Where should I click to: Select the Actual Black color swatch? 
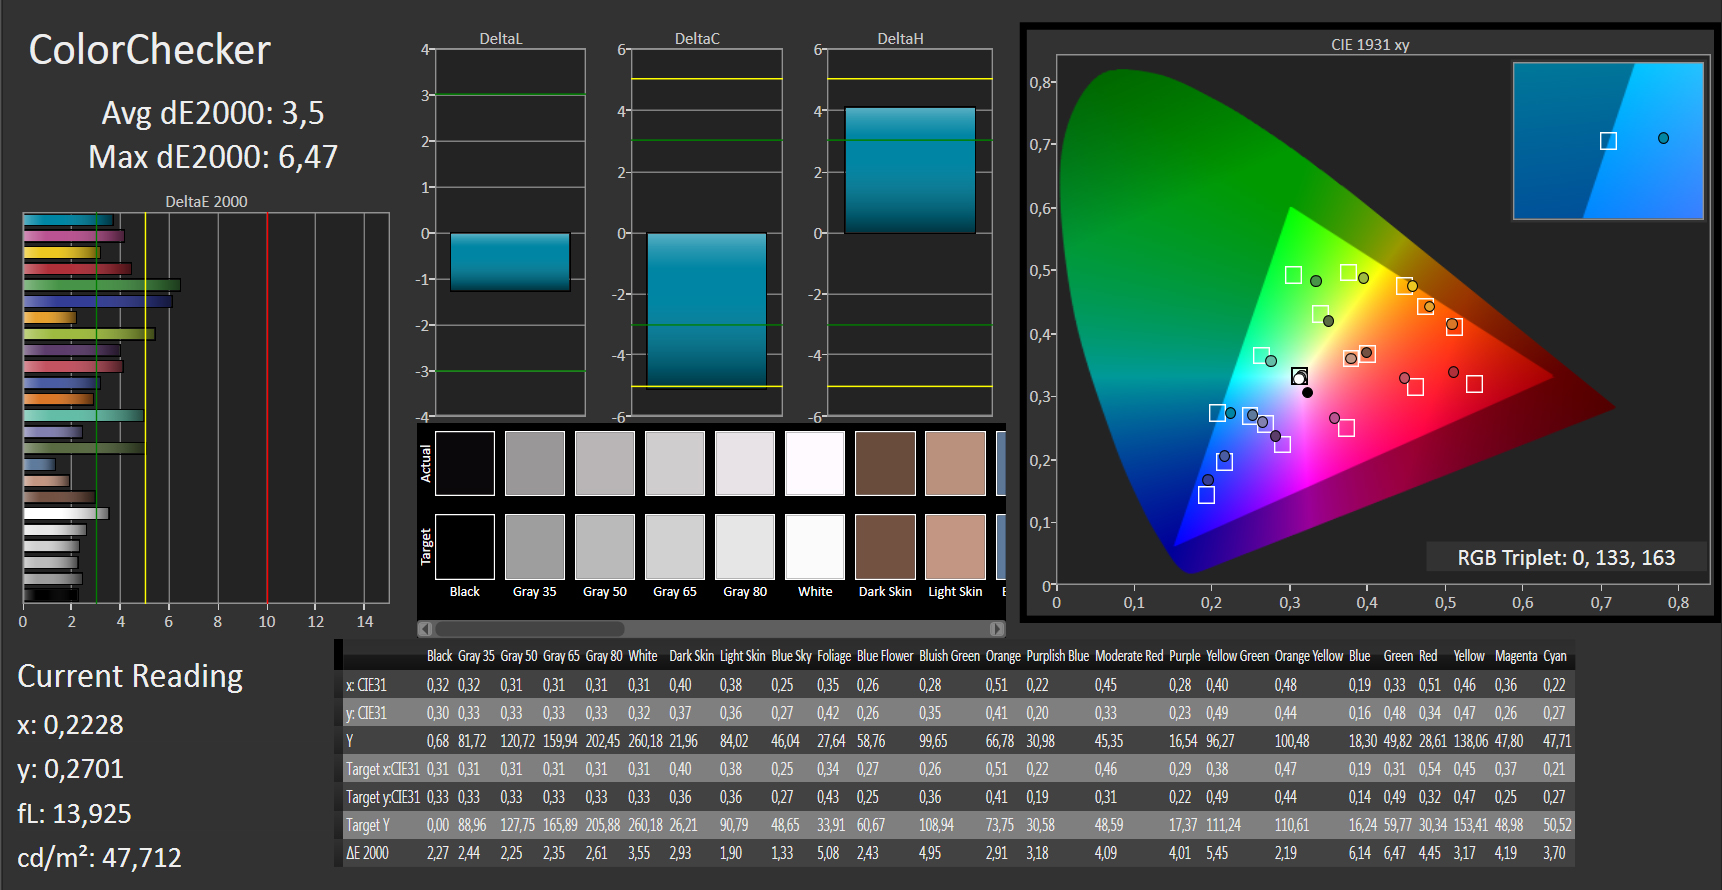click(x=465, y=463)
